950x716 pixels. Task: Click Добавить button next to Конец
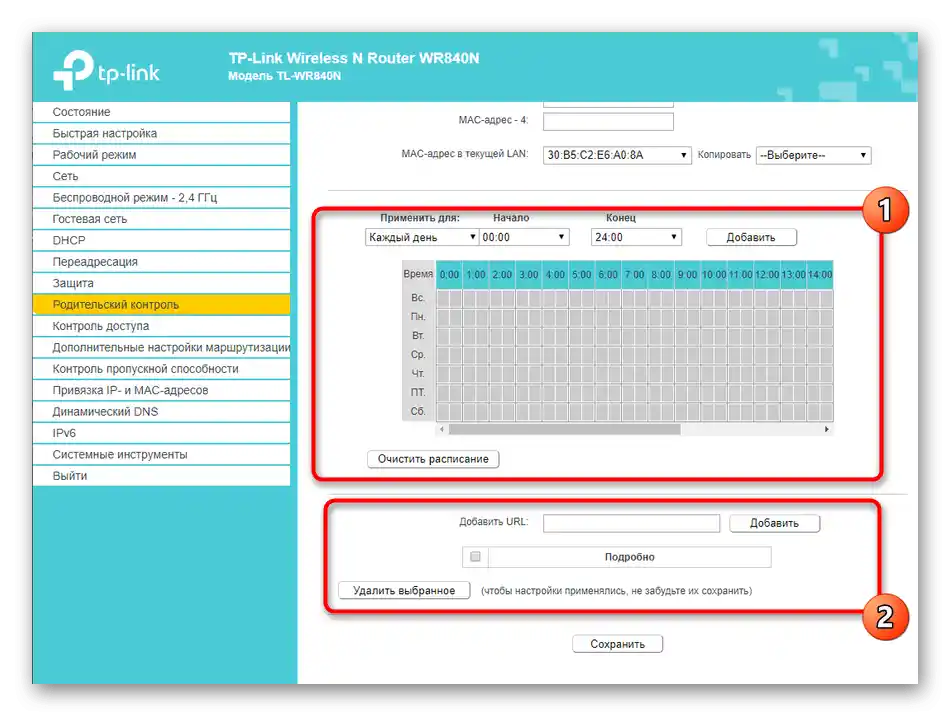click(751, 237)
